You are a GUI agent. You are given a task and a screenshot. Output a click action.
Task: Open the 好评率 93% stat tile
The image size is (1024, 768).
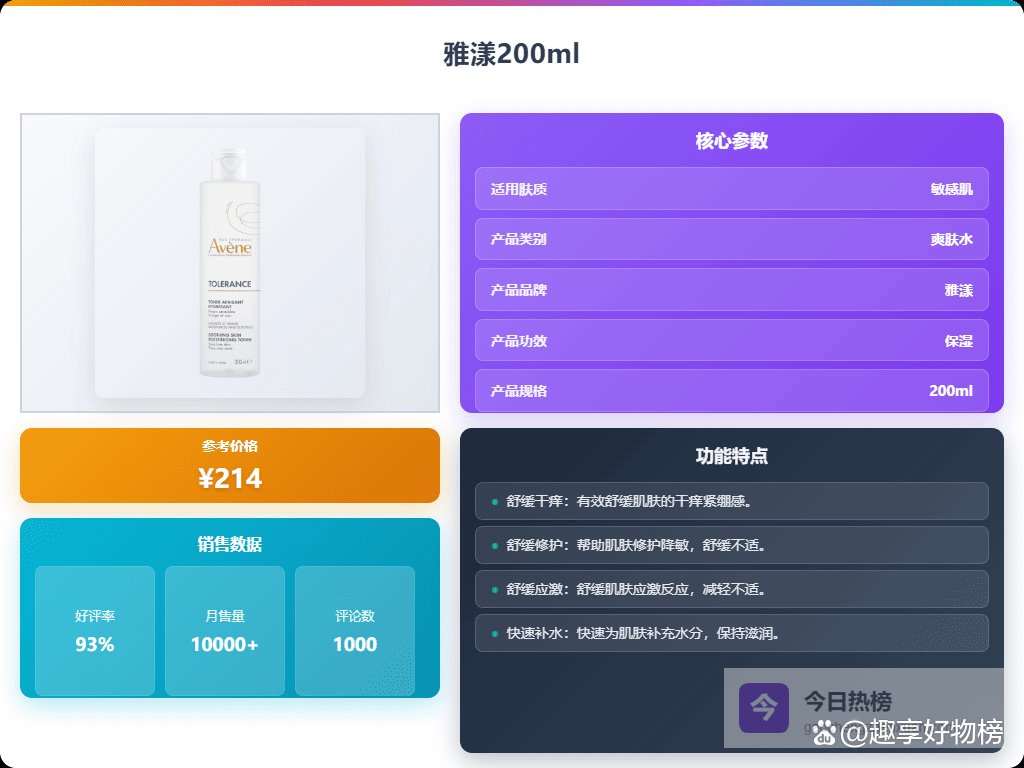(95, 631)
